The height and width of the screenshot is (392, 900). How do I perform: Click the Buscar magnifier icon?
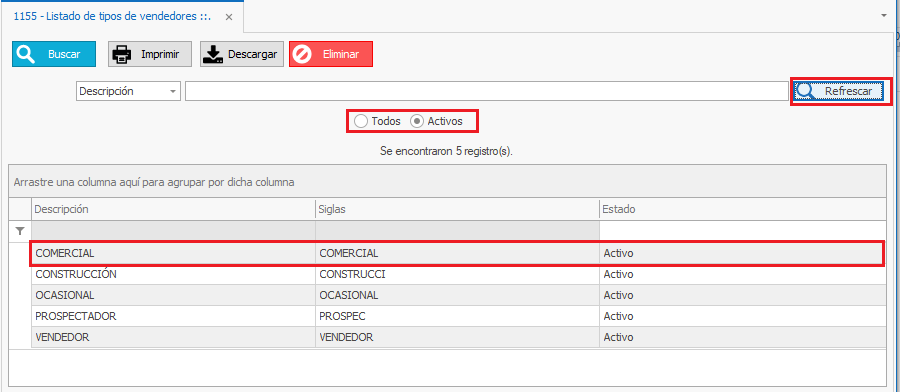click(25, 55)
